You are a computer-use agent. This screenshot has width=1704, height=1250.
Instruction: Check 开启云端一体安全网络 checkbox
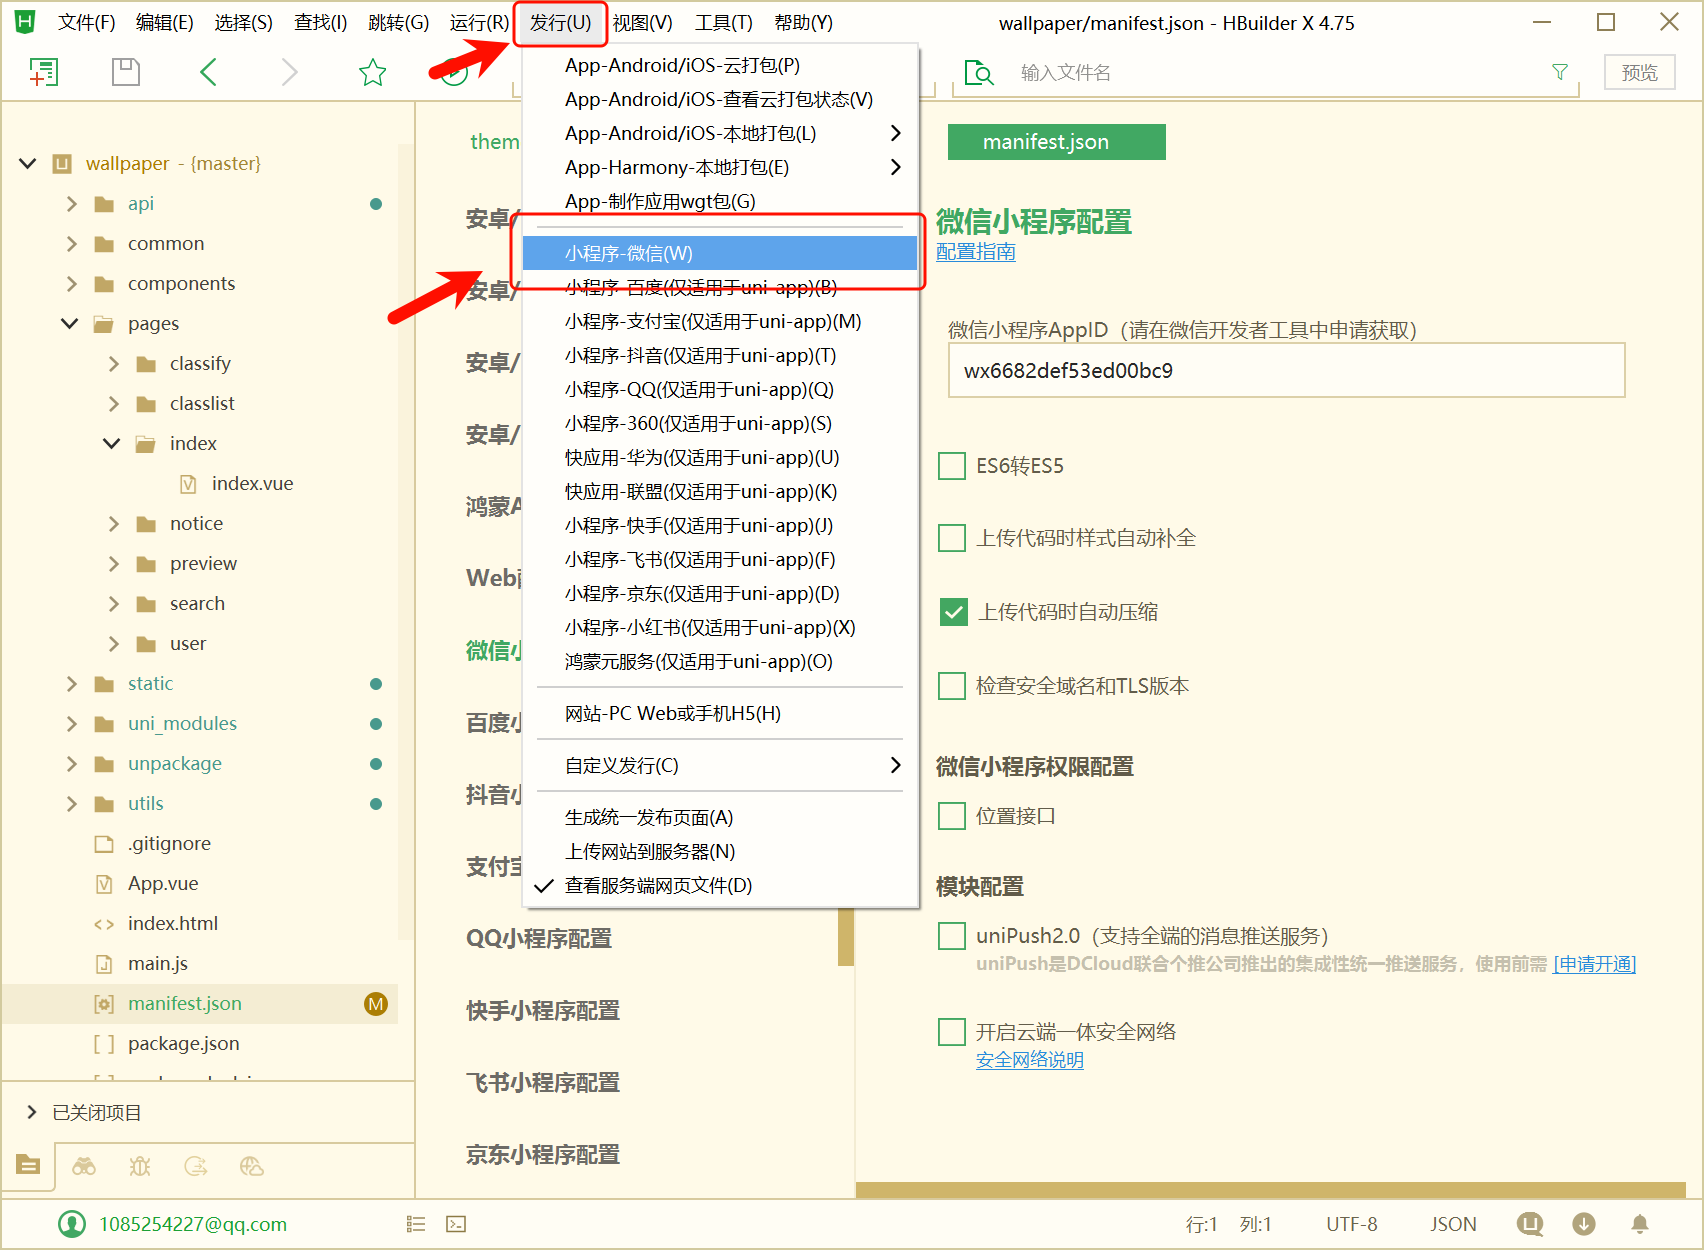point(952,1032)
